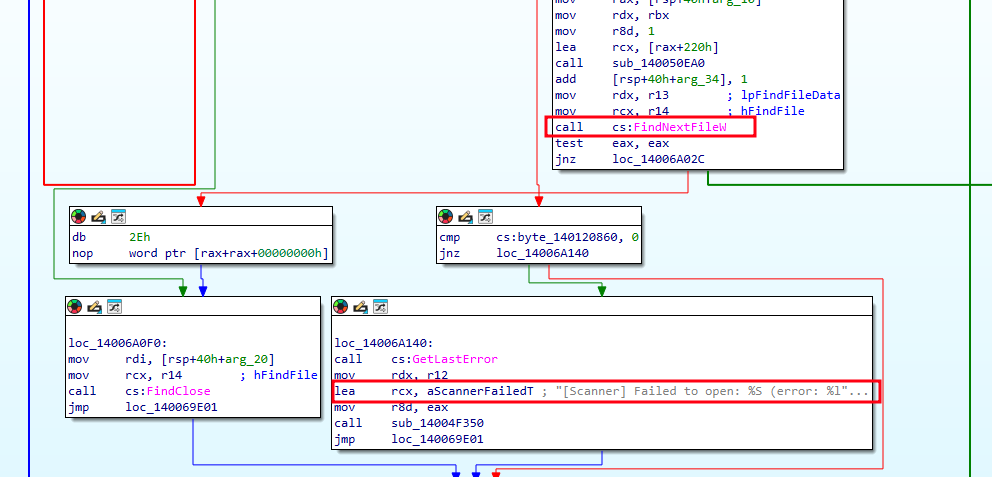This screenshot has width=992, height=477.
Task: Click color palette icon on db 2Eh node
Action: (x=78, y=216)
